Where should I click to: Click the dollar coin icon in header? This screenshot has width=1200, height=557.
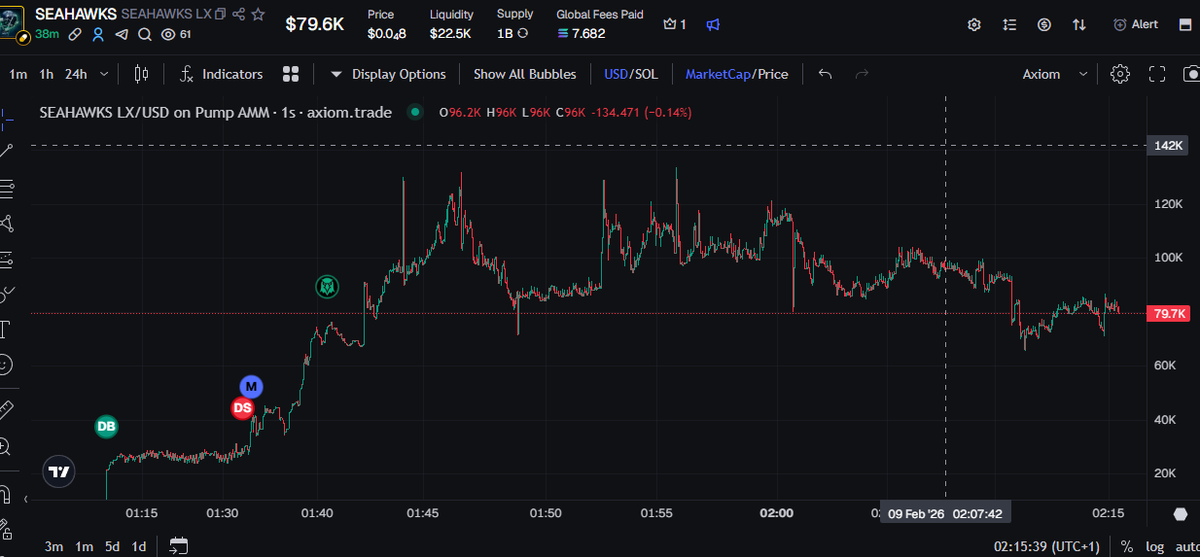(1044, 24)
